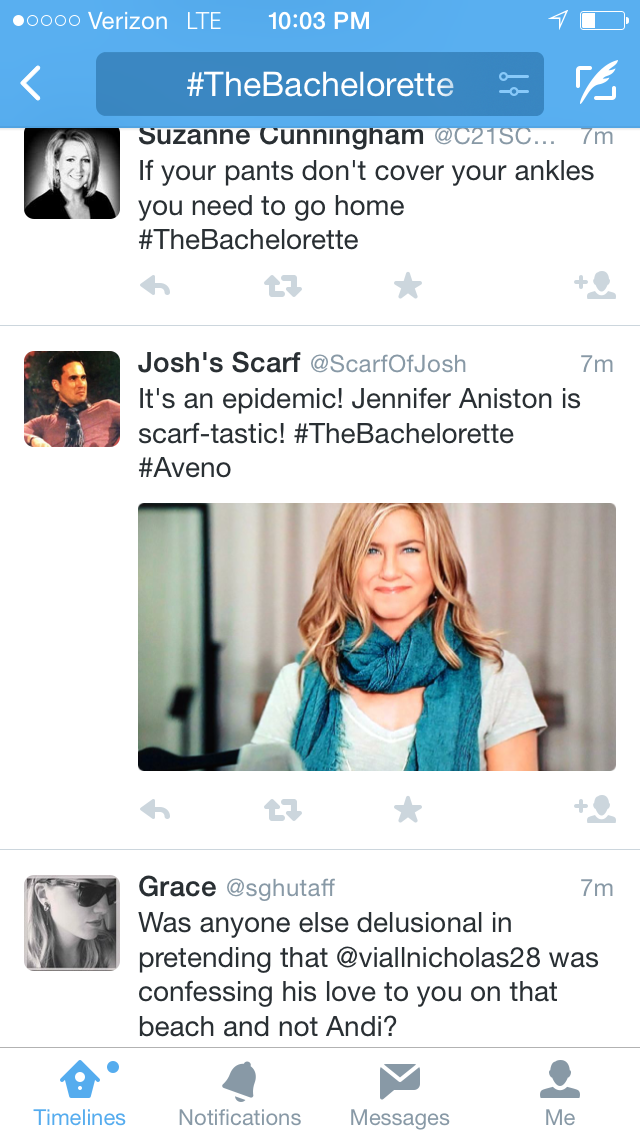Tap the back arrow in header
This screenshot has height=1136, width=640.
tap(32, 84)
